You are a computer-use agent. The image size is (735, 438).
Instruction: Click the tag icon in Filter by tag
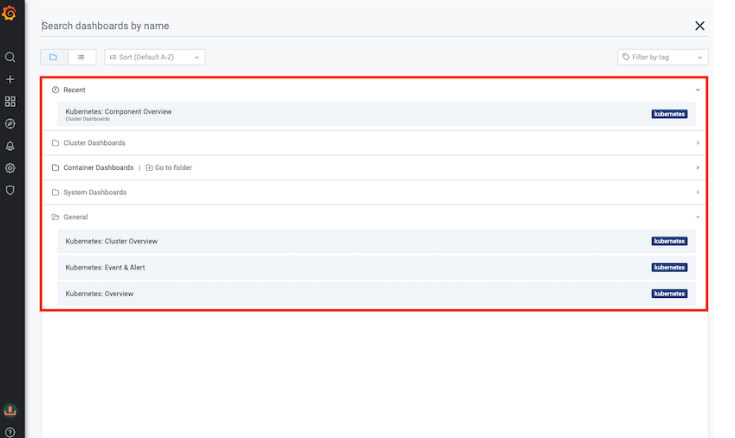626,57
